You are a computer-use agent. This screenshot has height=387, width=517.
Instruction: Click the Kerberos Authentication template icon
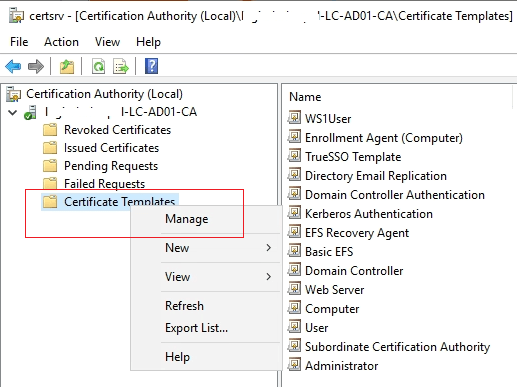pyautogui.click(x=294, y=212)
